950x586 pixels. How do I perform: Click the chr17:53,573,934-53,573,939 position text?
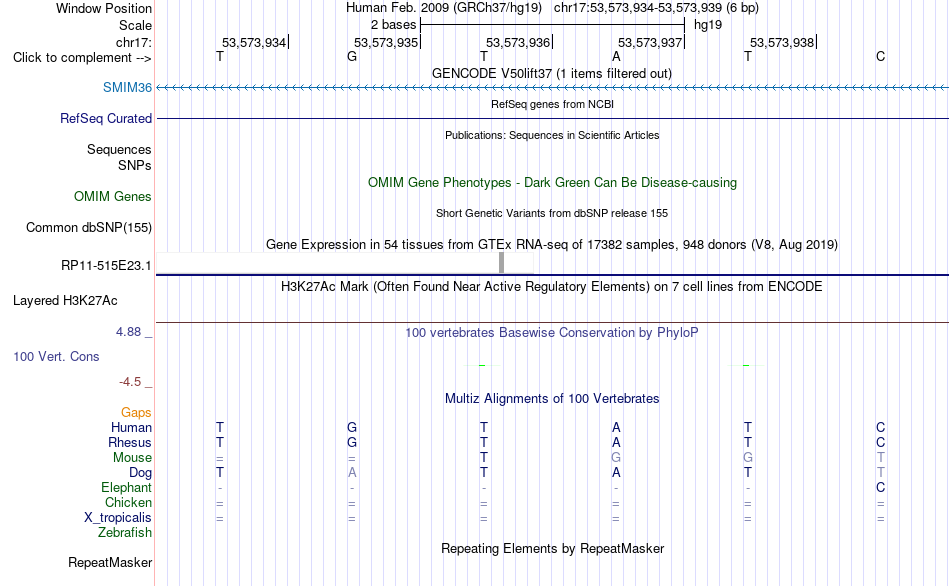[x=638, y=8]
